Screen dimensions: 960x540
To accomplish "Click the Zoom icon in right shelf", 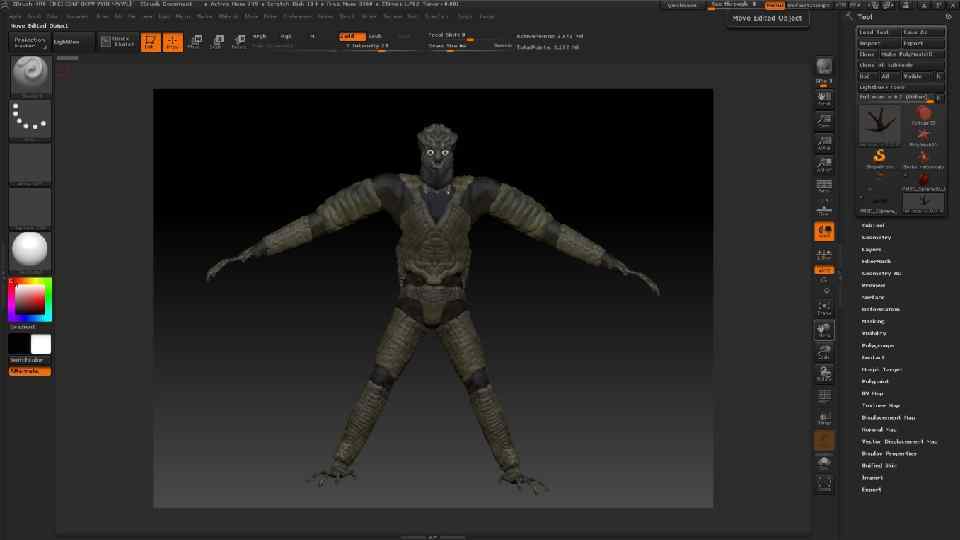I will [x=824, y=122].
